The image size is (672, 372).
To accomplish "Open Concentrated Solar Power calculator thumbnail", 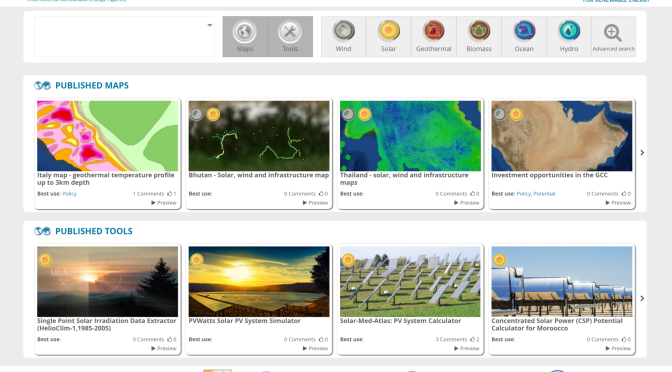I will 562,282.
